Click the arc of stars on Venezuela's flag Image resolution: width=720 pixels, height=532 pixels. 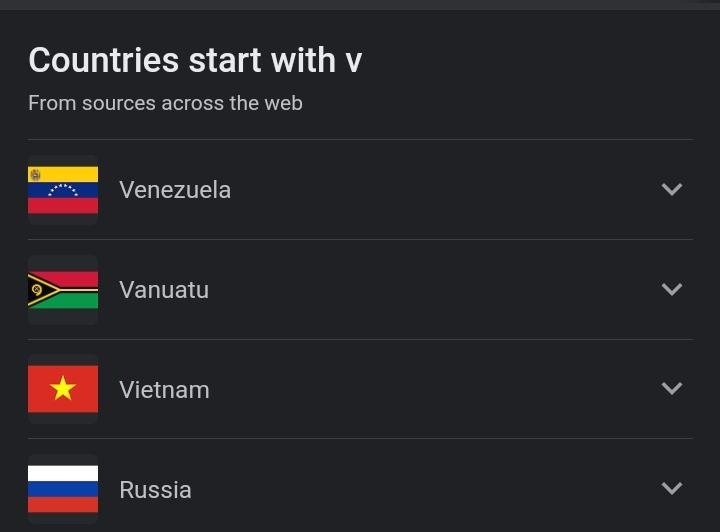coord(63,189)
